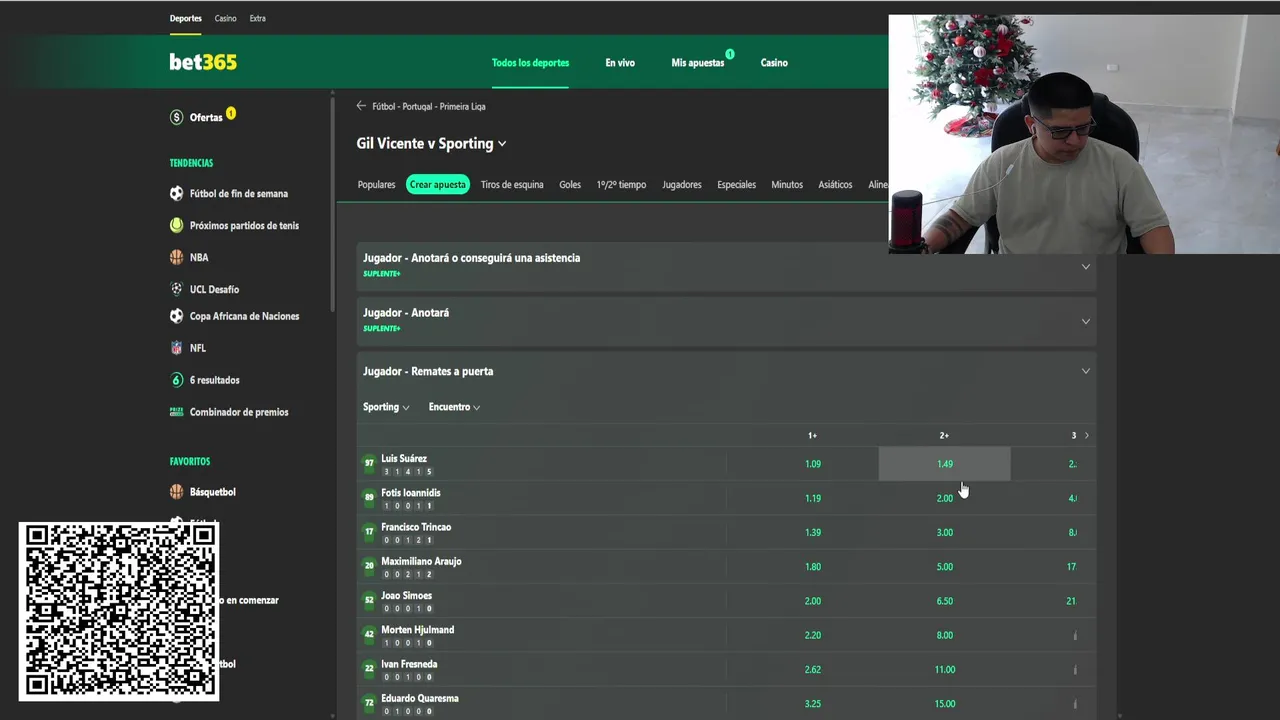This screenshot has width=1280, height=720.
Task: Switch to the Extra top tab
Action: 258,18
